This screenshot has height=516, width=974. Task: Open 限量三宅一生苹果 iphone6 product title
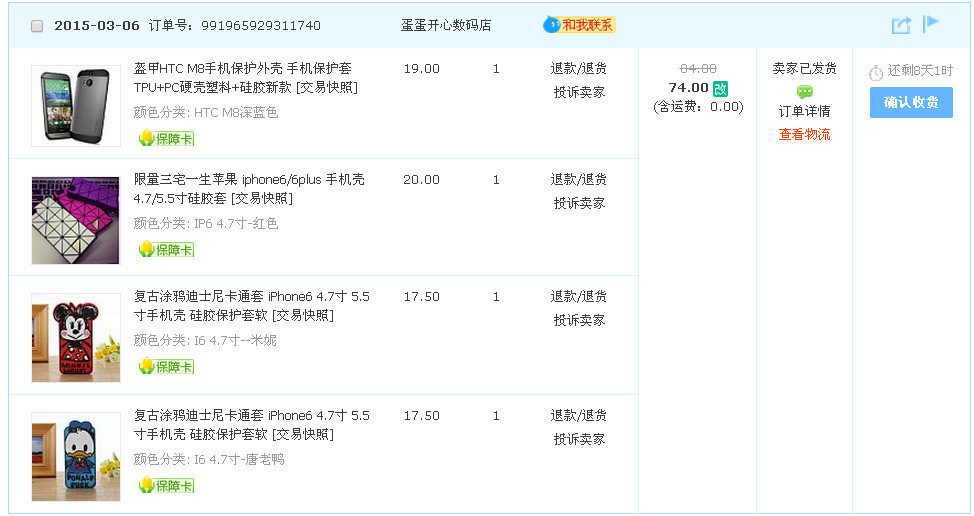[x=249, y=189]
